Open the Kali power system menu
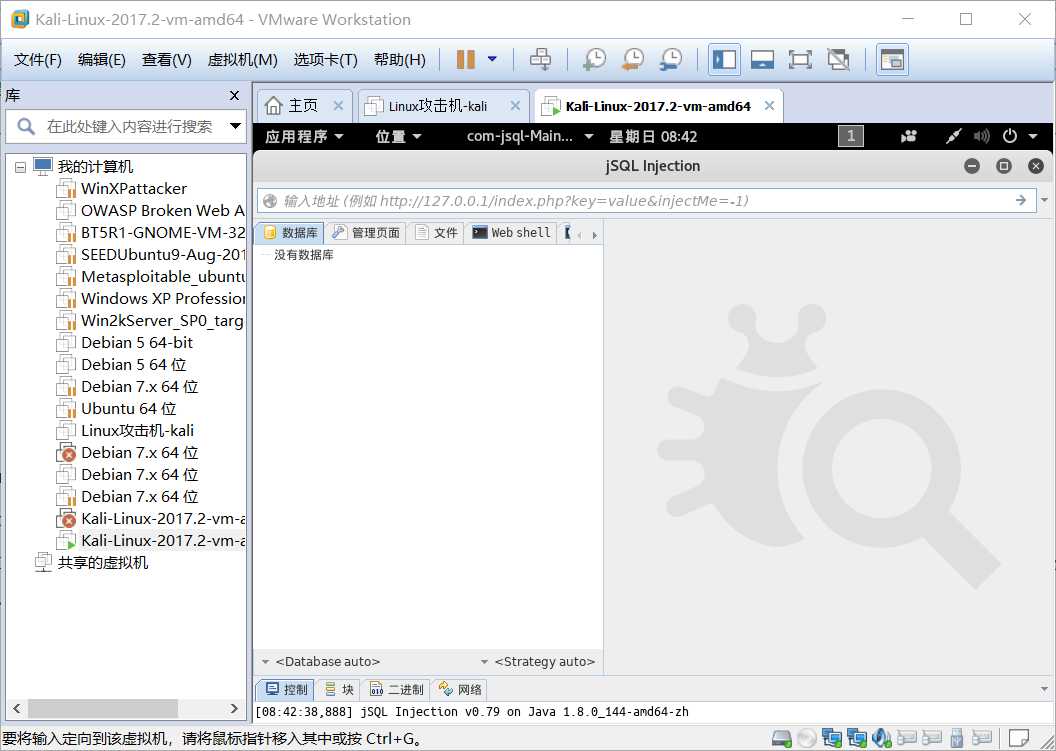This screenshot has height=751, width=1056. pos(1020,137)
